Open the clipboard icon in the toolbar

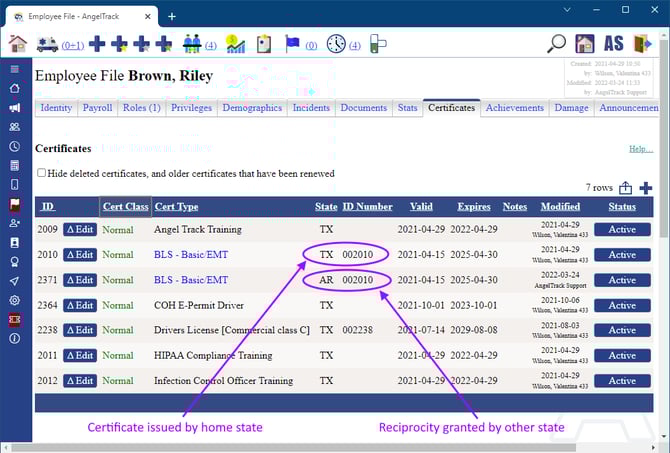pyautogui.click(x=263, y=44)
